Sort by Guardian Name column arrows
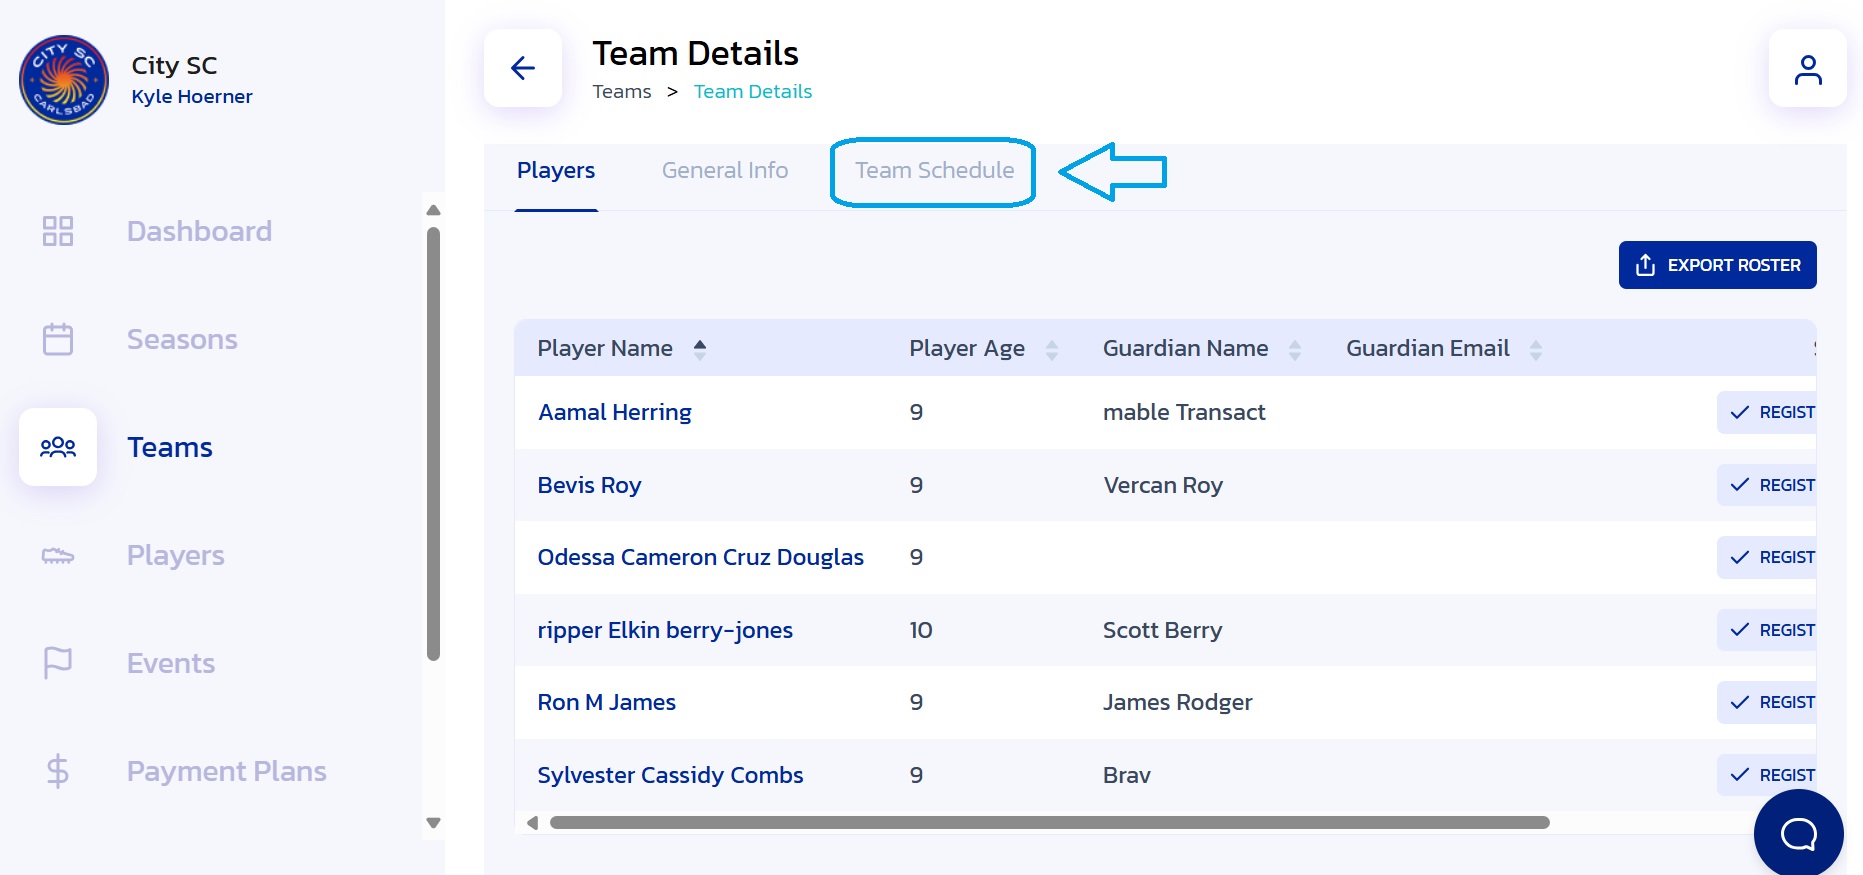 pyautogui.click(x=1295, y=349)
